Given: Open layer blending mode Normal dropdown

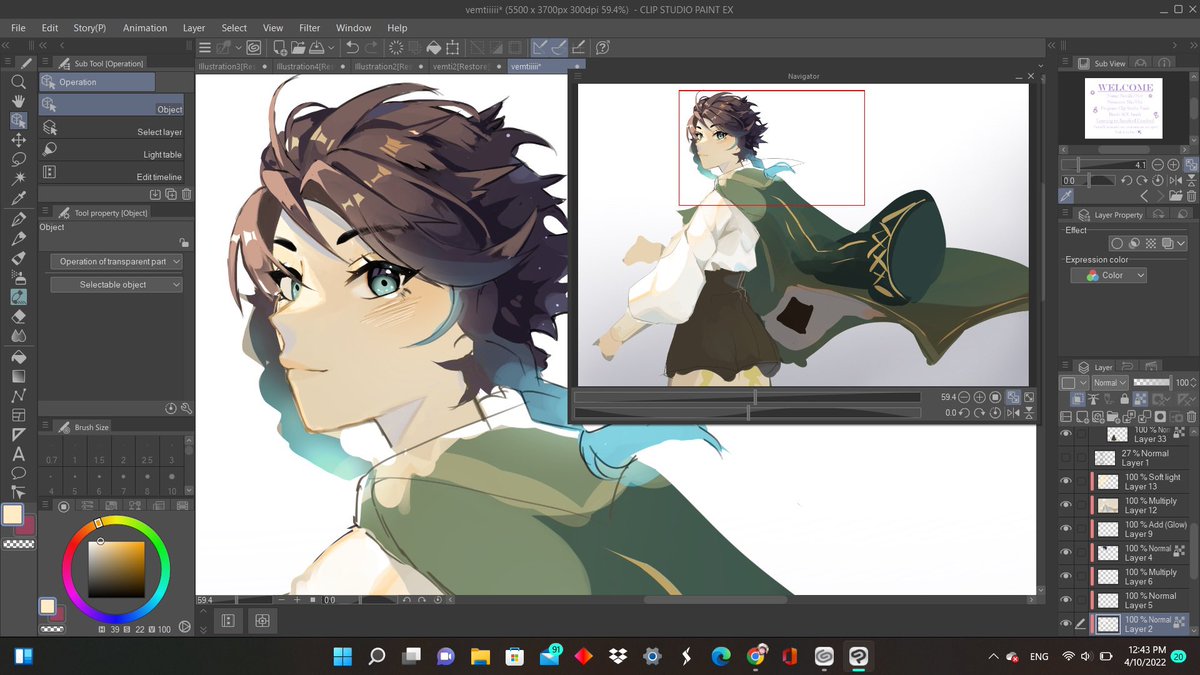Looking at the screenshot, I should pyautogui.click(x=1110, y=382).
